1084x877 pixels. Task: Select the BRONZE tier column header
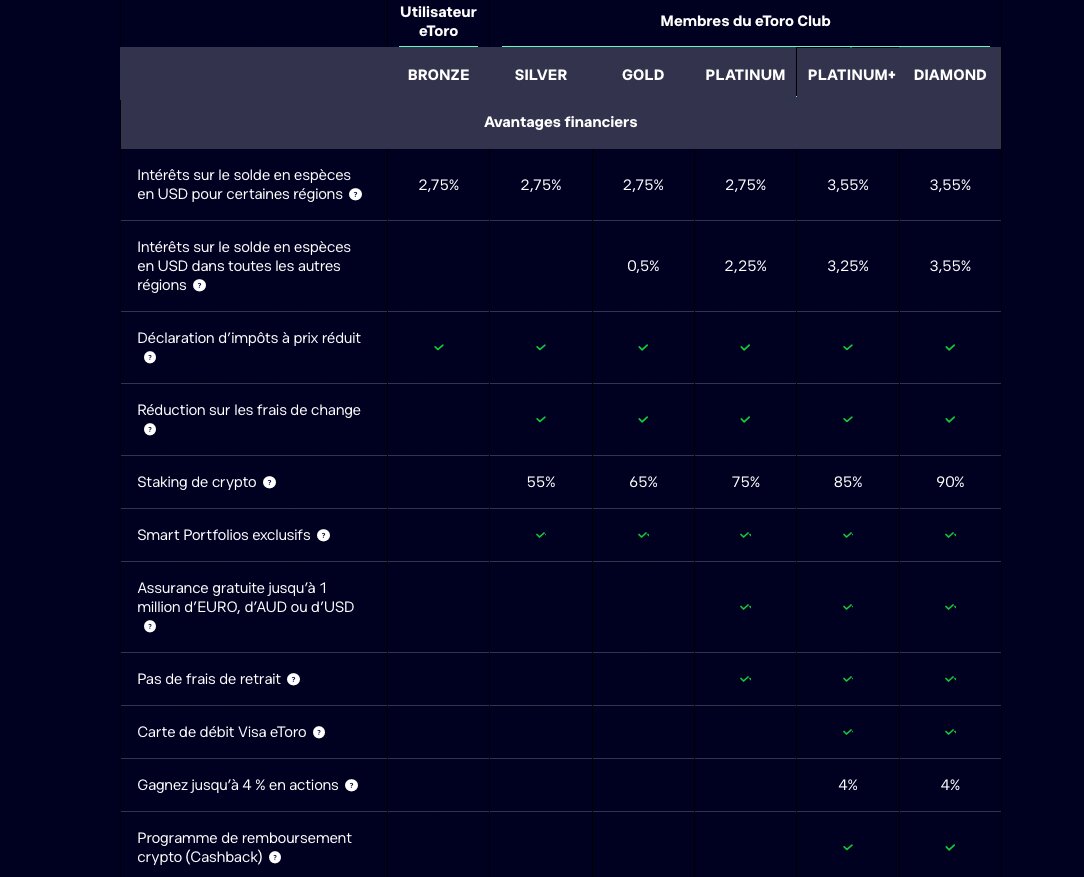438,75
